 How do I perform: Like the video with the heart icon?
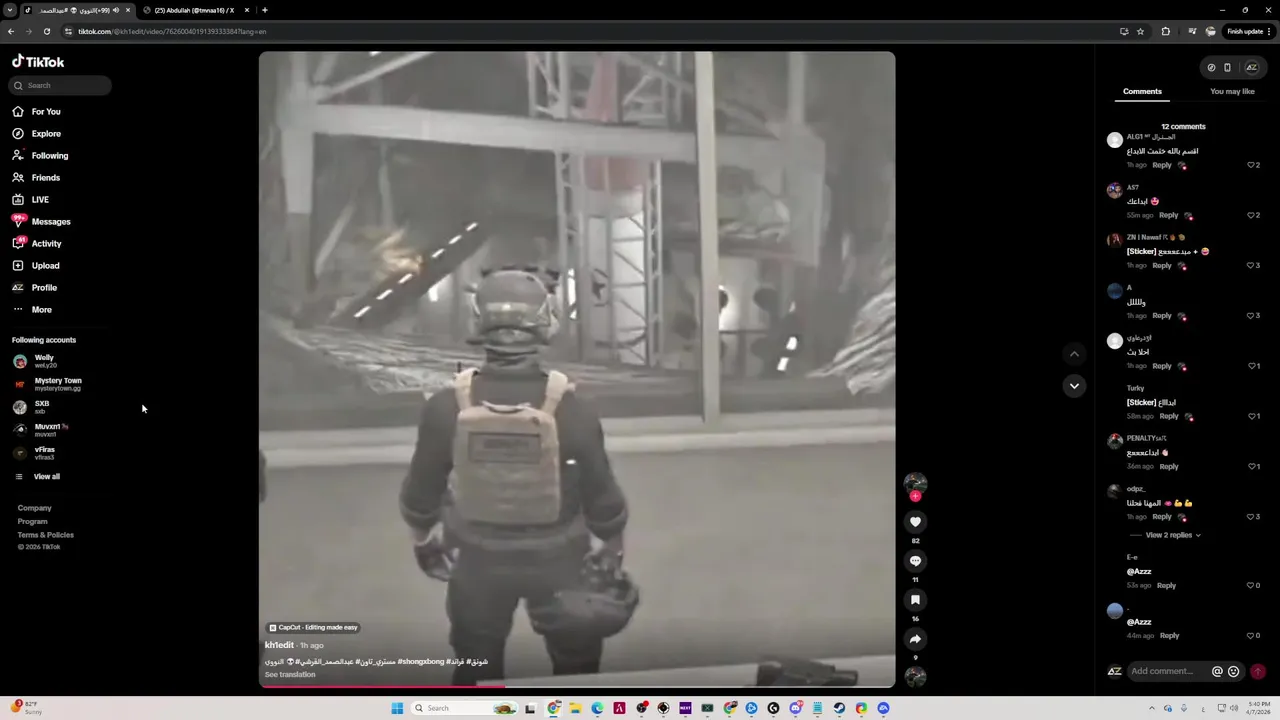tap(915, 522)
